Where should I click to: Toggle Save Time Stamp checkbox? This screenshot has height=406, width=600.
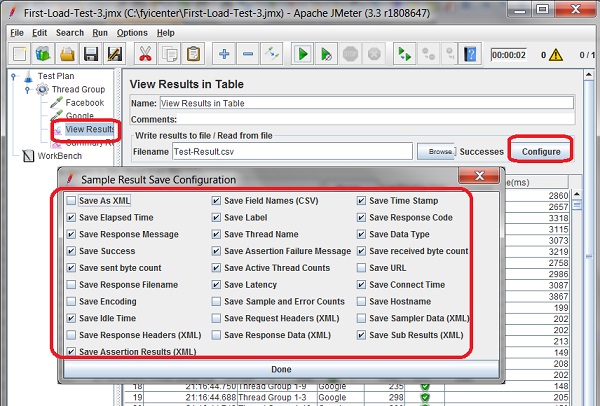pyautogui.click(x=361, y=201)
